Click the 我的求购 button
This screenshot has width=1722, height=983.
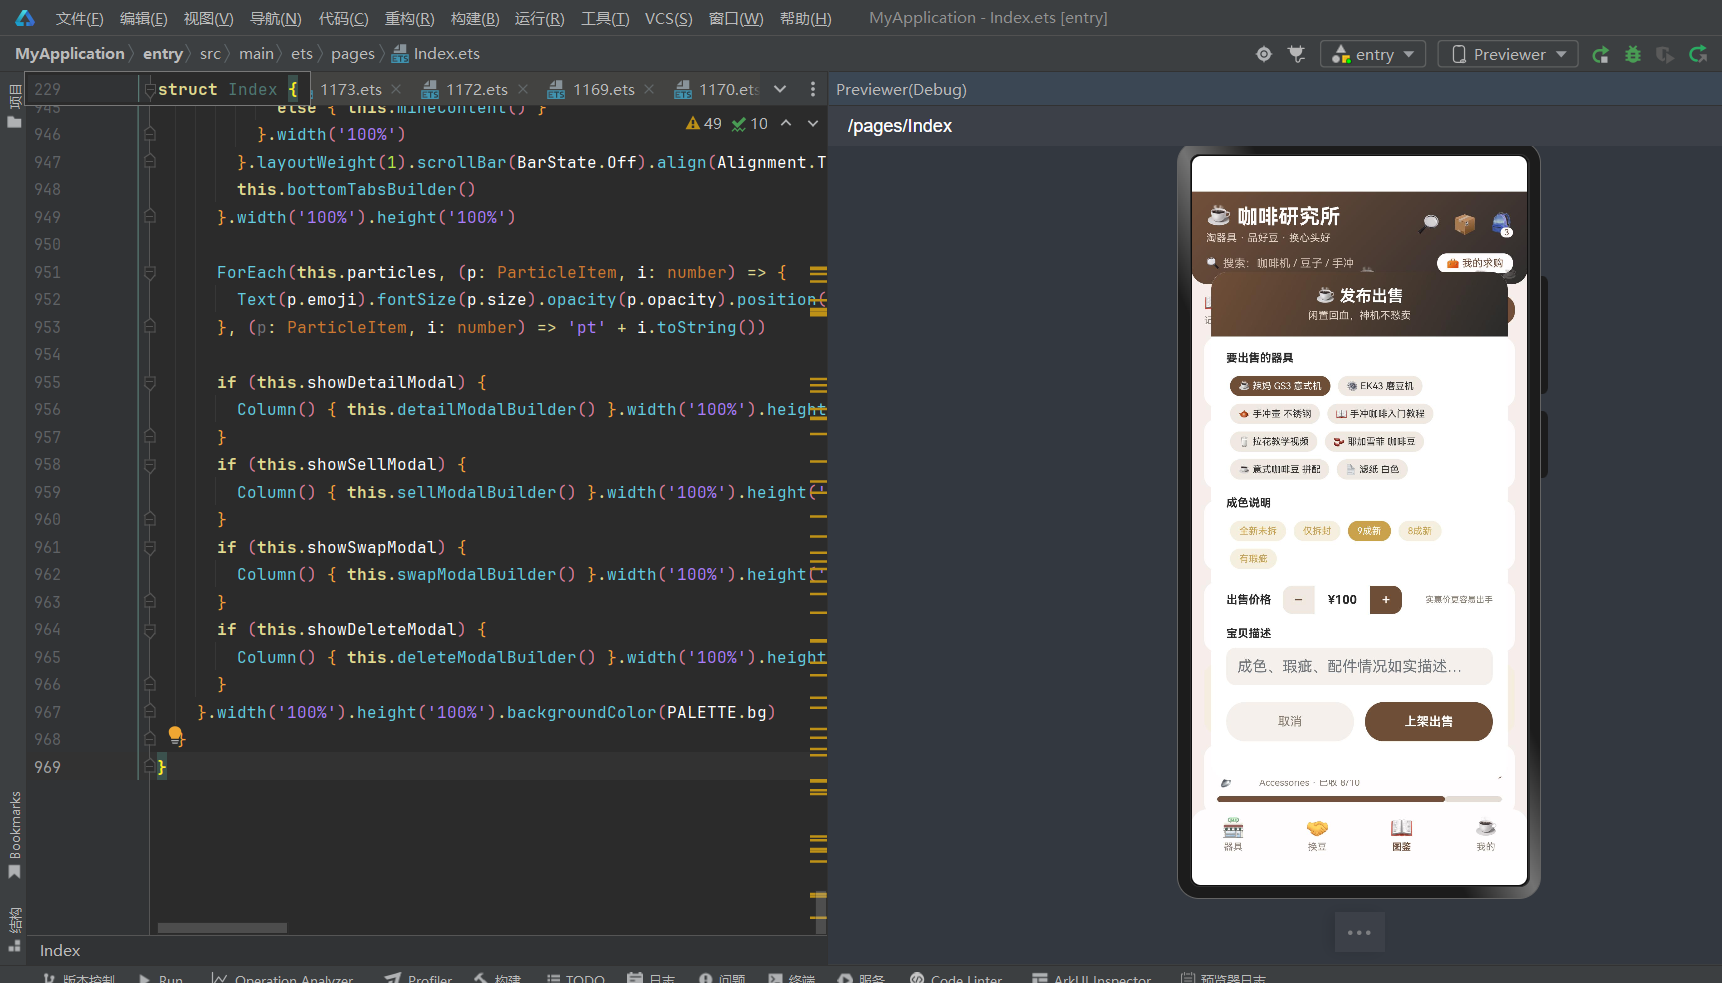click(x=1475, y=263)
